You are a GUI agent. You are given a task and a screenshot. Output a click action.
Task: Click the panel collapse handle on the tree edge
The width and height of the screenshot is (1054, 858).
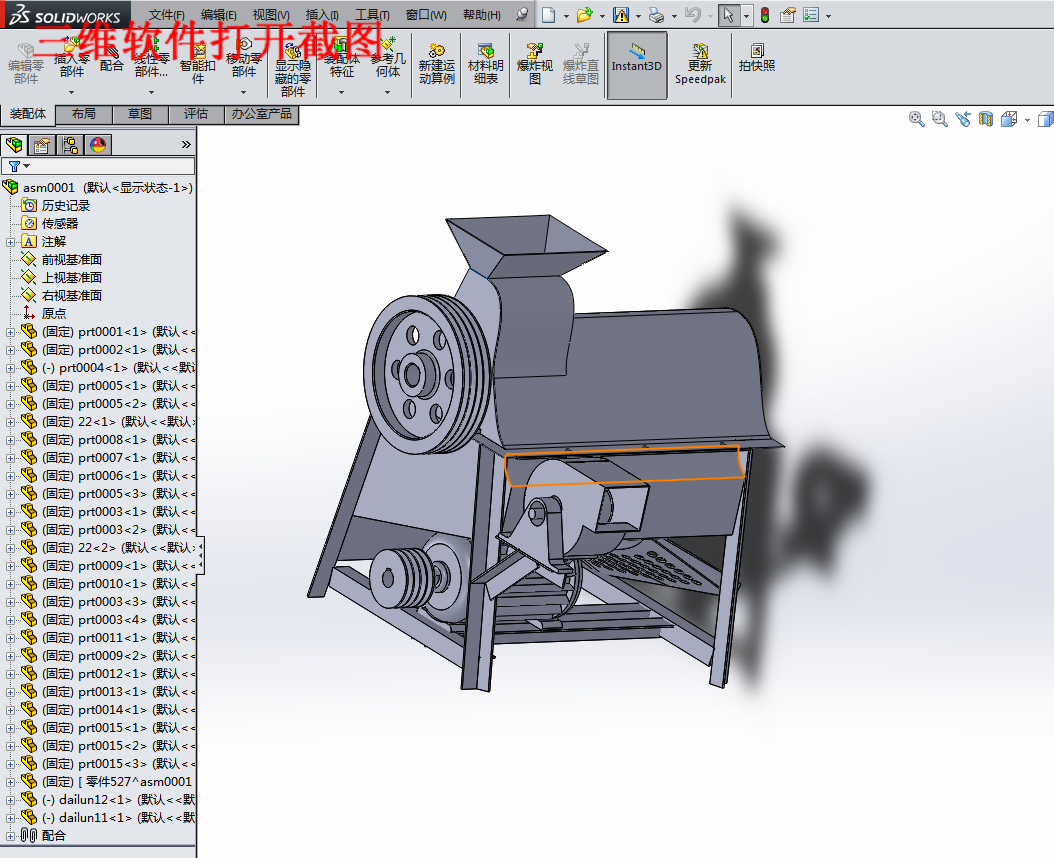pos(200,555)
